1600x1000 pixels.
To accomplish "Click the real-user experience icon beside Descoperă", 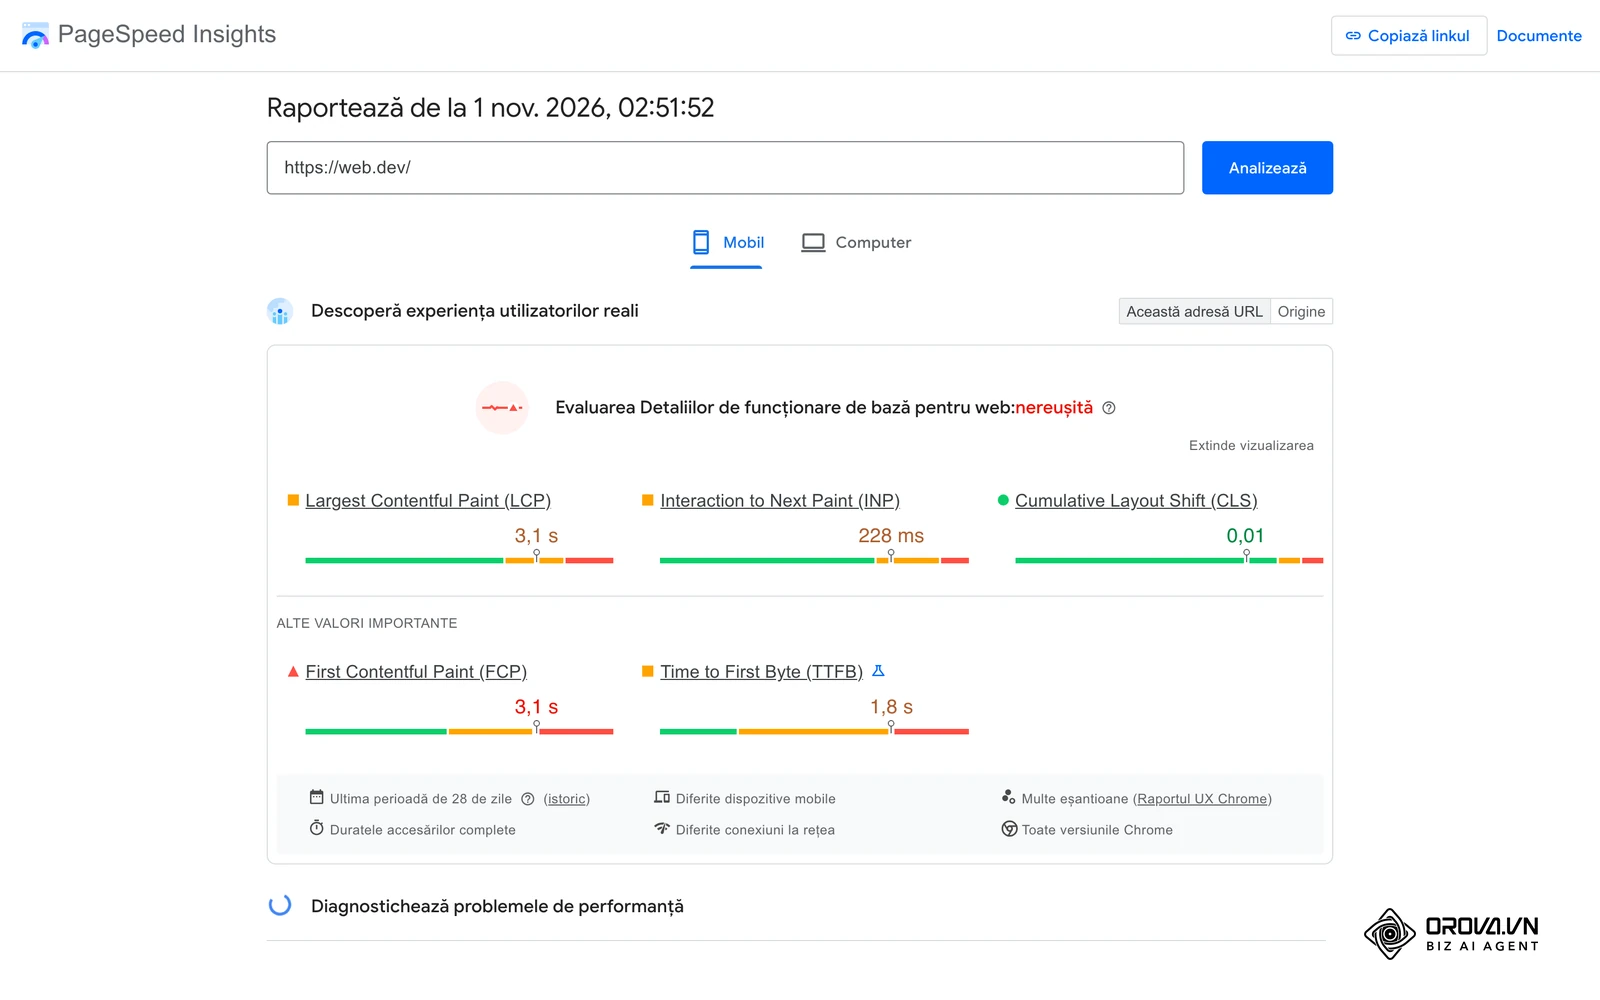I will pos(280,311).
